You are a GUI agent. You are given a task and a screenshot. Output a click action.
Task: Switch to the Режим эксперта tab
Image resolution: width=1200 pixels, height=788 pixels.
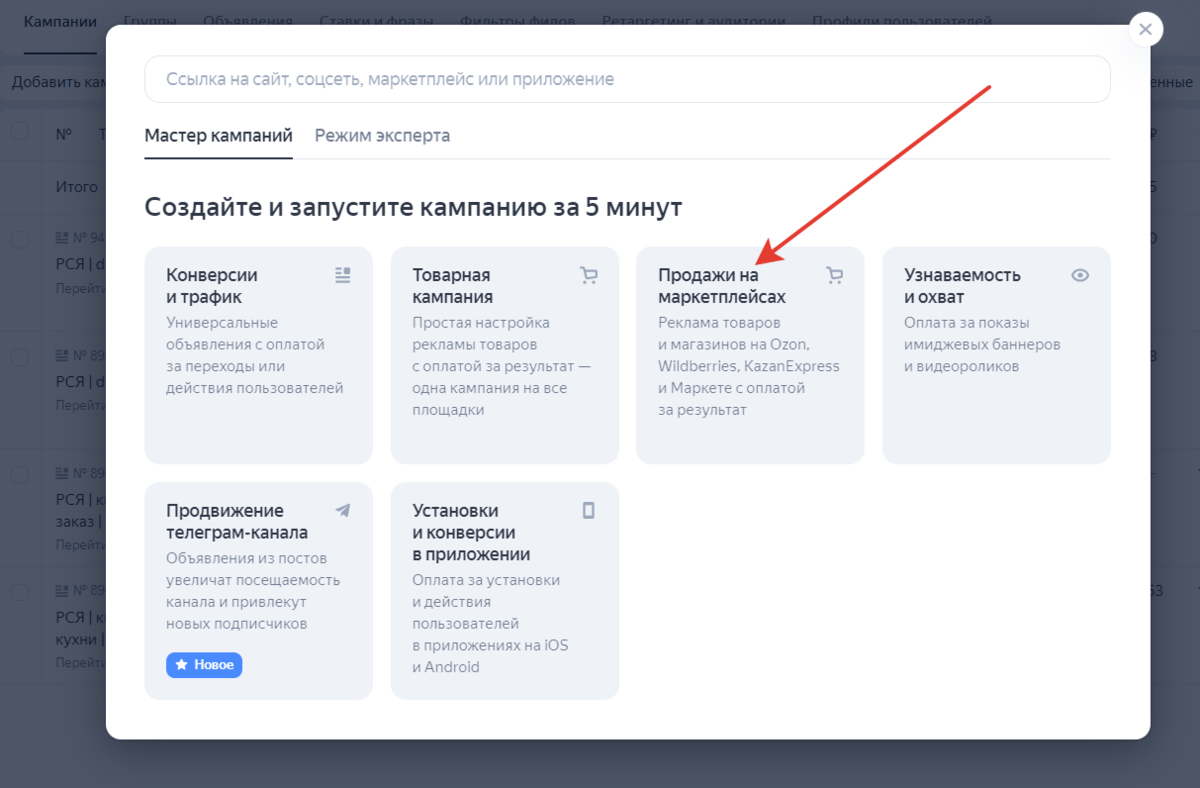[383, 134]
